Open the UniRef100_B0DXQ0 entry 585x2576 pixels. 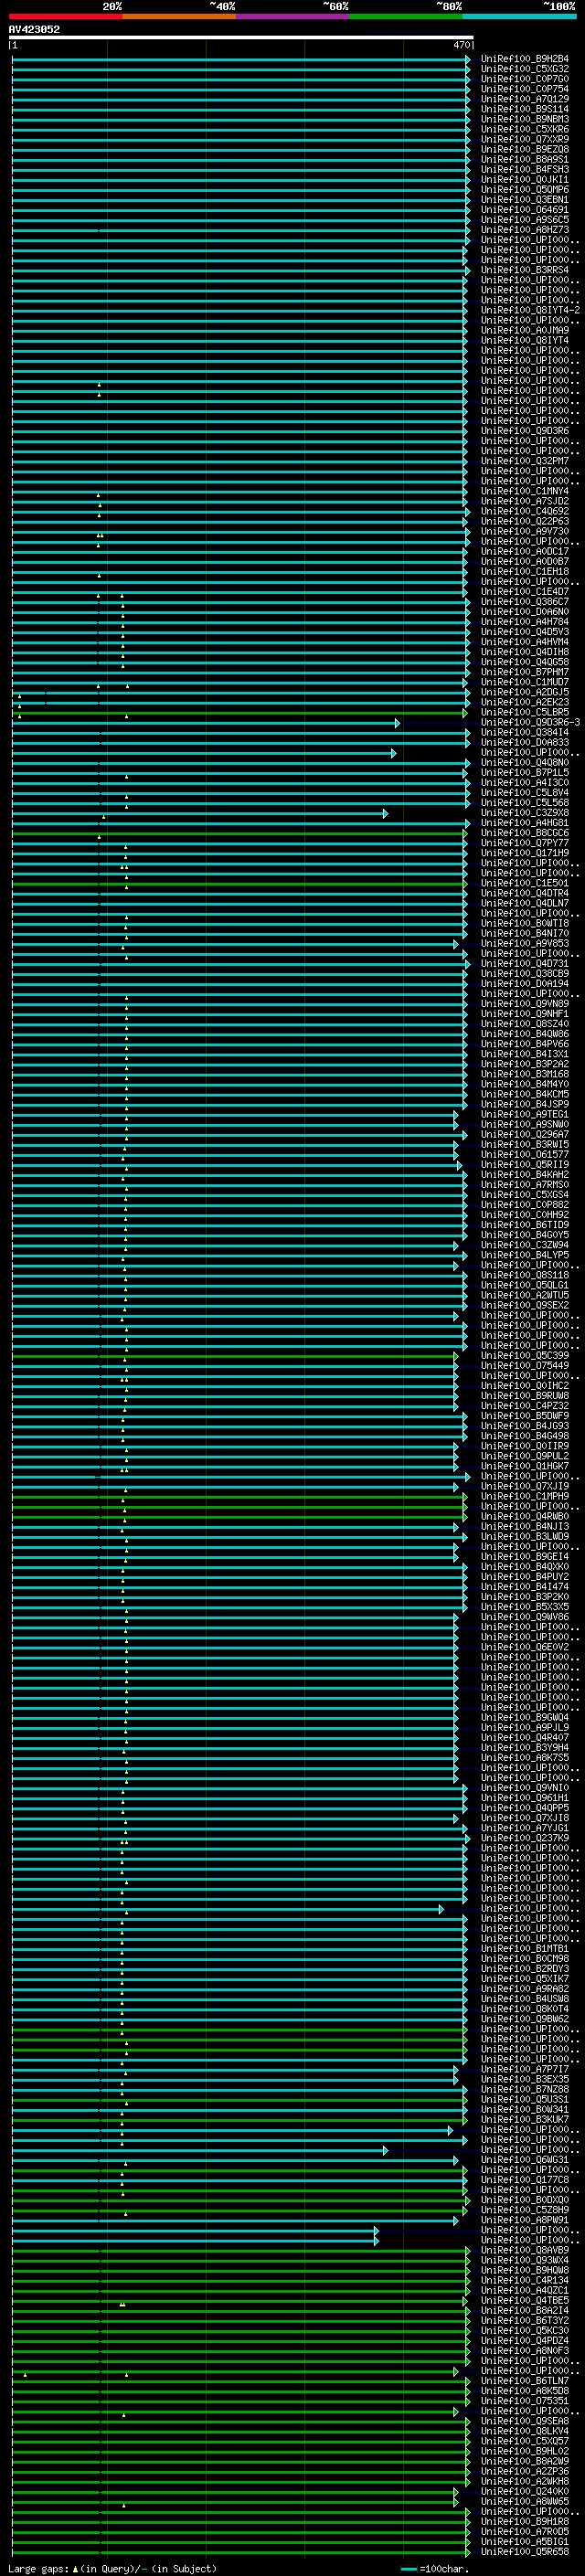pyautogui.click(x=525, y=2199)
